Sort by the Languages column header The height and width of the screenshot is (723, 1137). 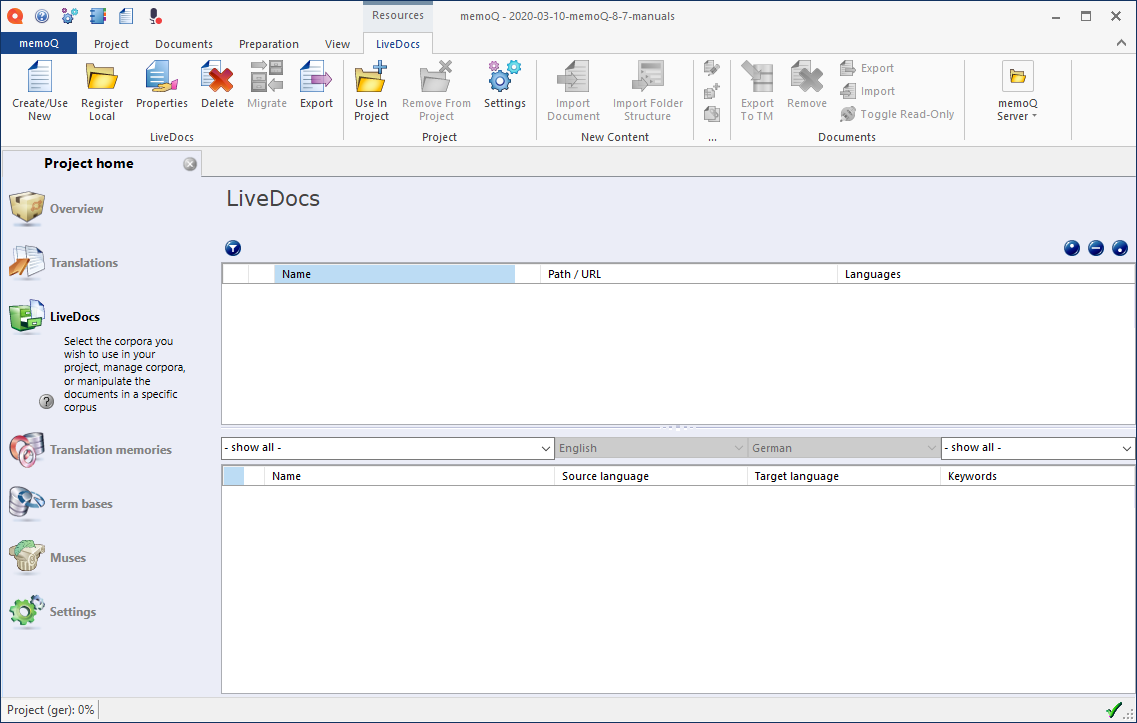[x=985, y=274]
